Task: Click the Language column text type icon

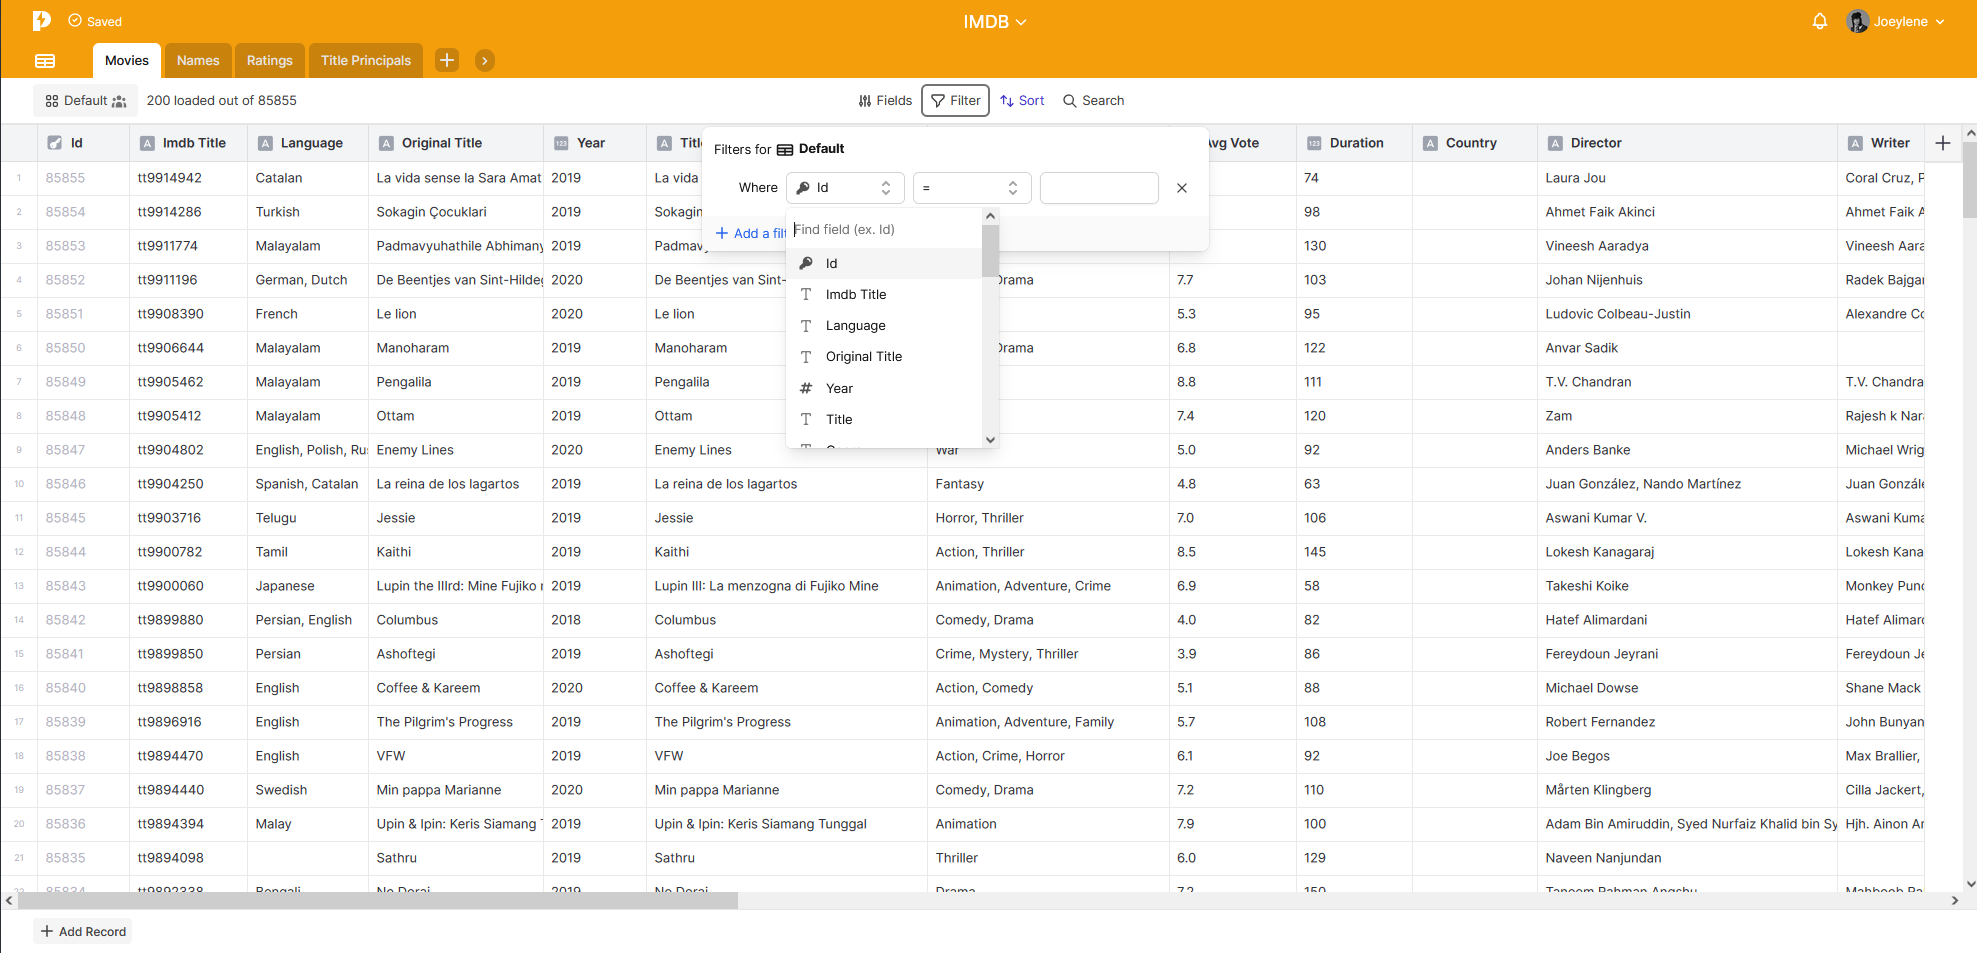Action: (265, 143)
